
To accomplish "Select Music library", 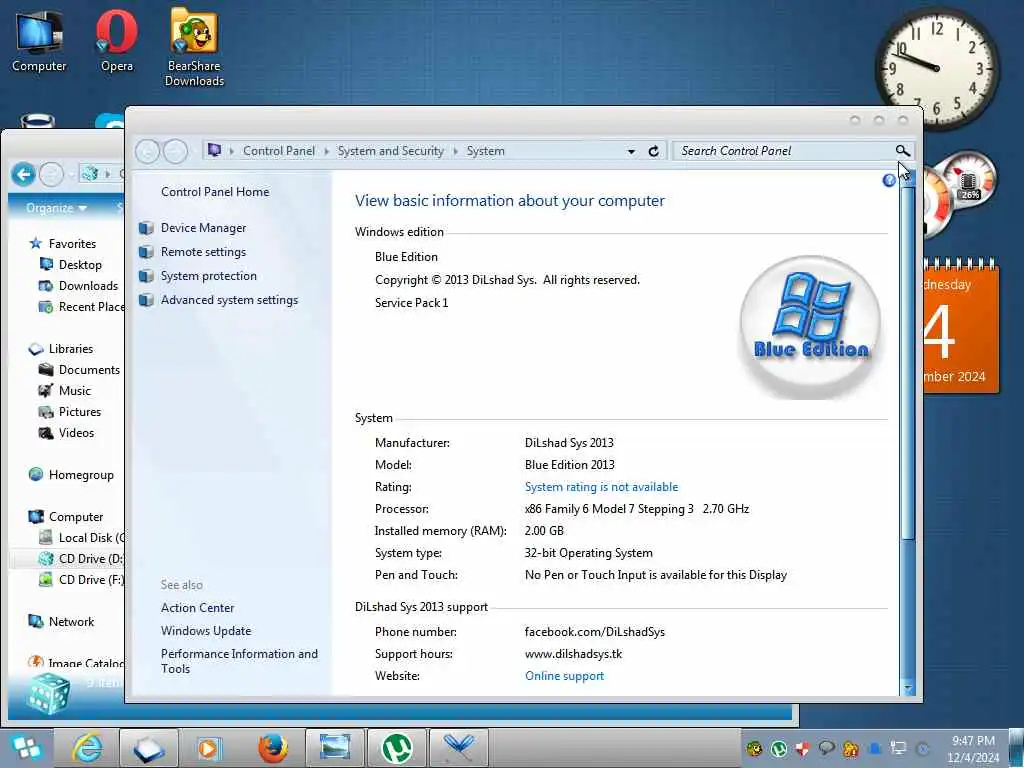I will click(x=74, y=391).
